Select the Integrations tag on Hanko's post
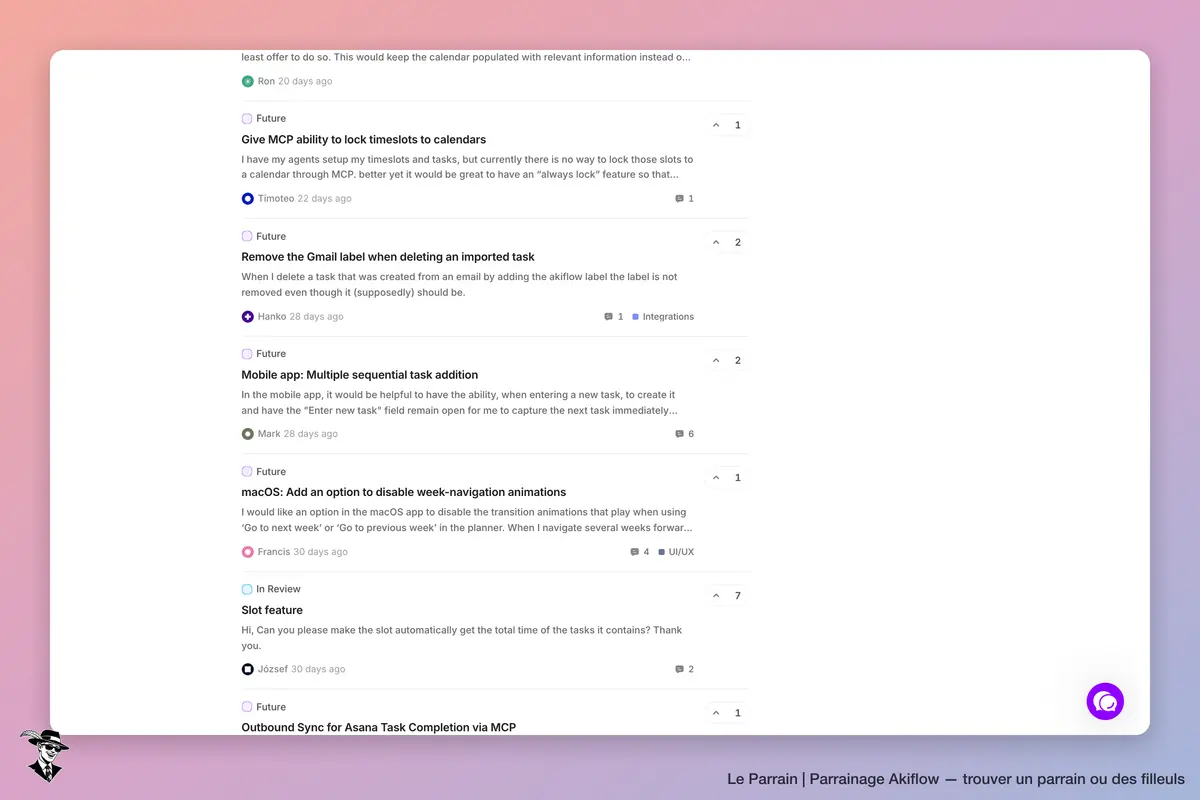The image size is (1200, 800). (663, 317)
